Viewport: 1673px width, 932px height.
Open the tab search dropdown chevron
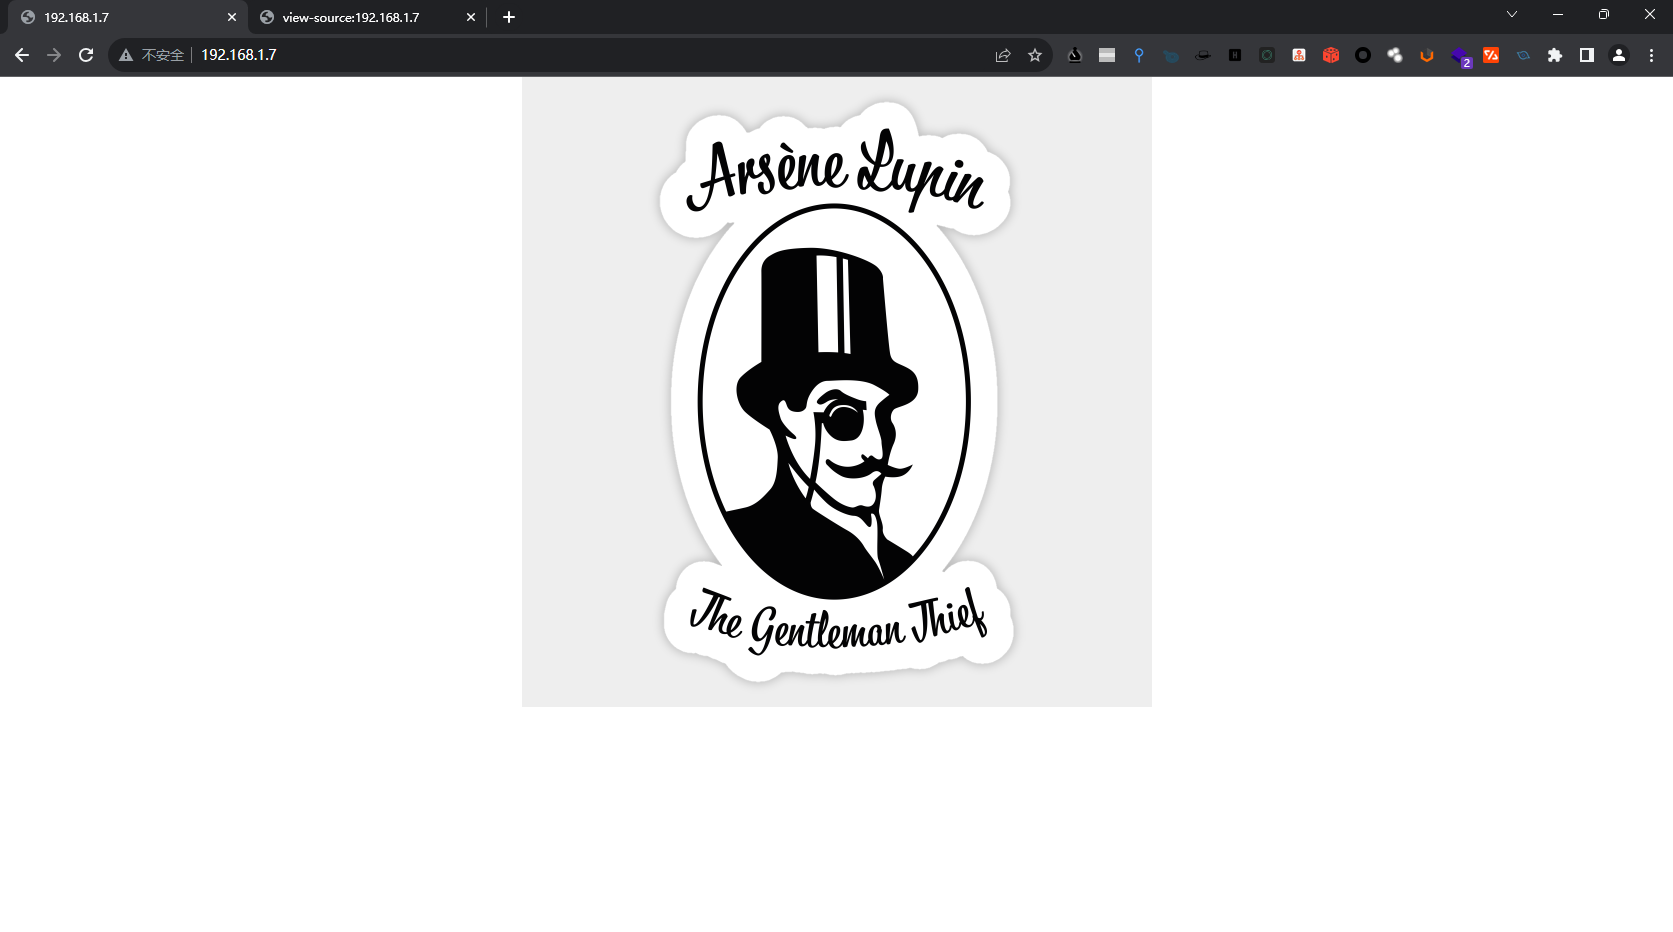(x=1512, y=14)
